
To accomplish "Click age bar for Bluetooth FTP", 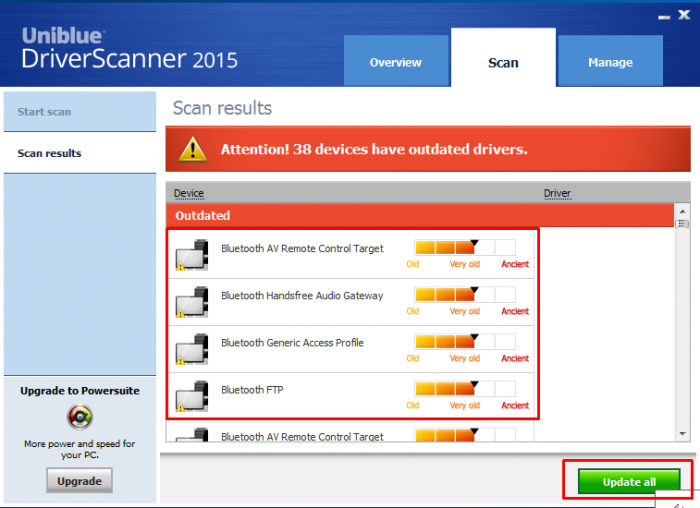I will [465, 388].
